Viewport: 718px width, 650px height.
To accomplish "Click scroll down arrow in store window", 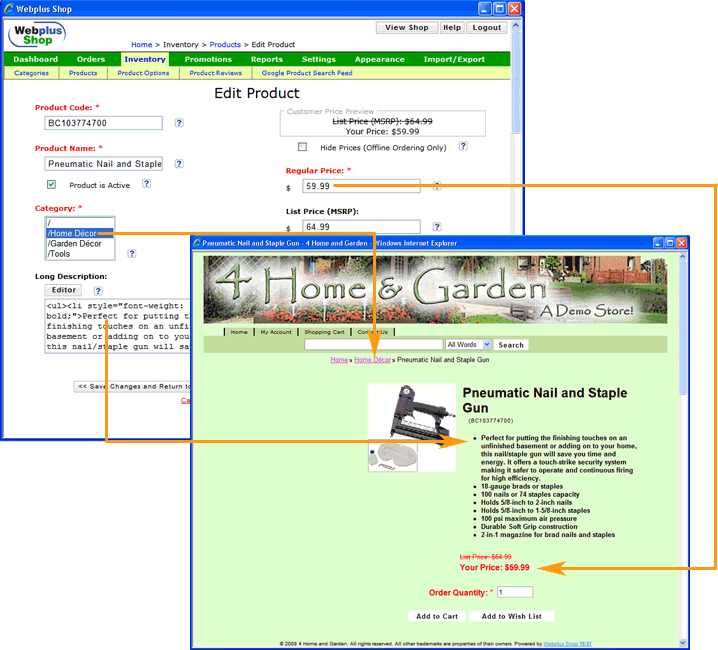I will 683,643.
